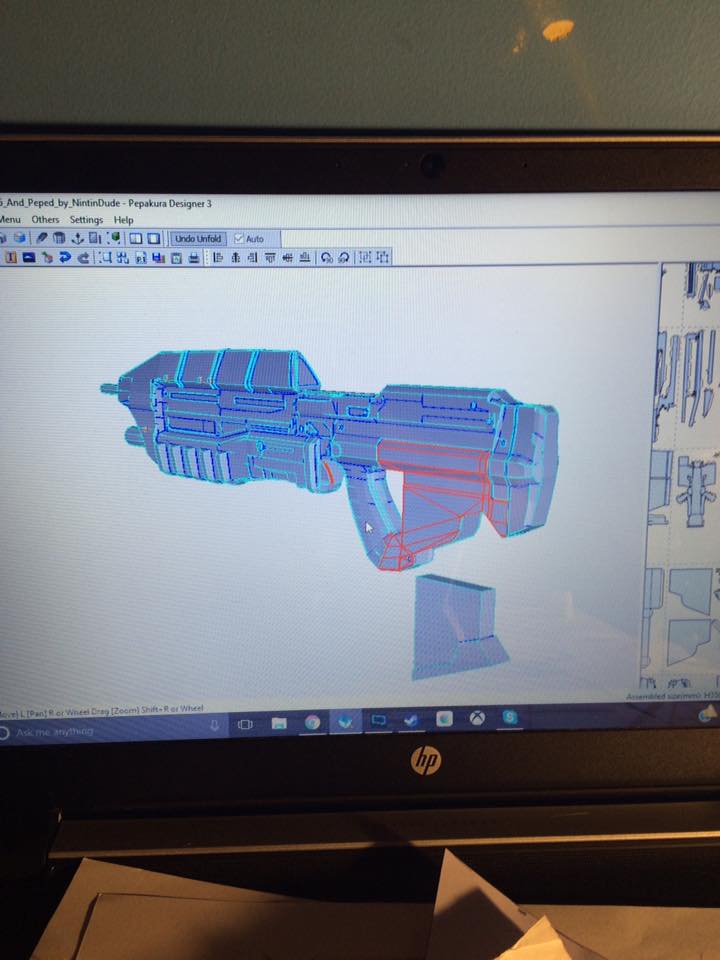Click the grouped squares icon in second toolbar
This screenshot has width=720, height=960.
pos(123,258)
